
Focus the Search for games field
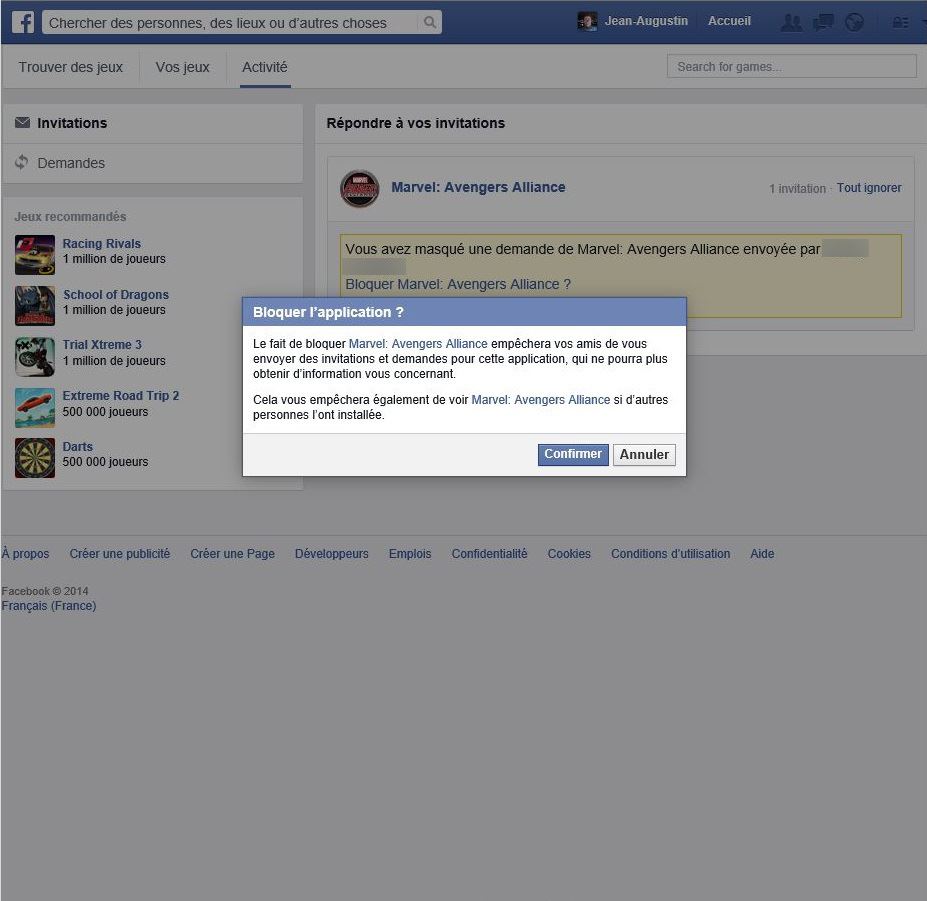tap(792, 66)
